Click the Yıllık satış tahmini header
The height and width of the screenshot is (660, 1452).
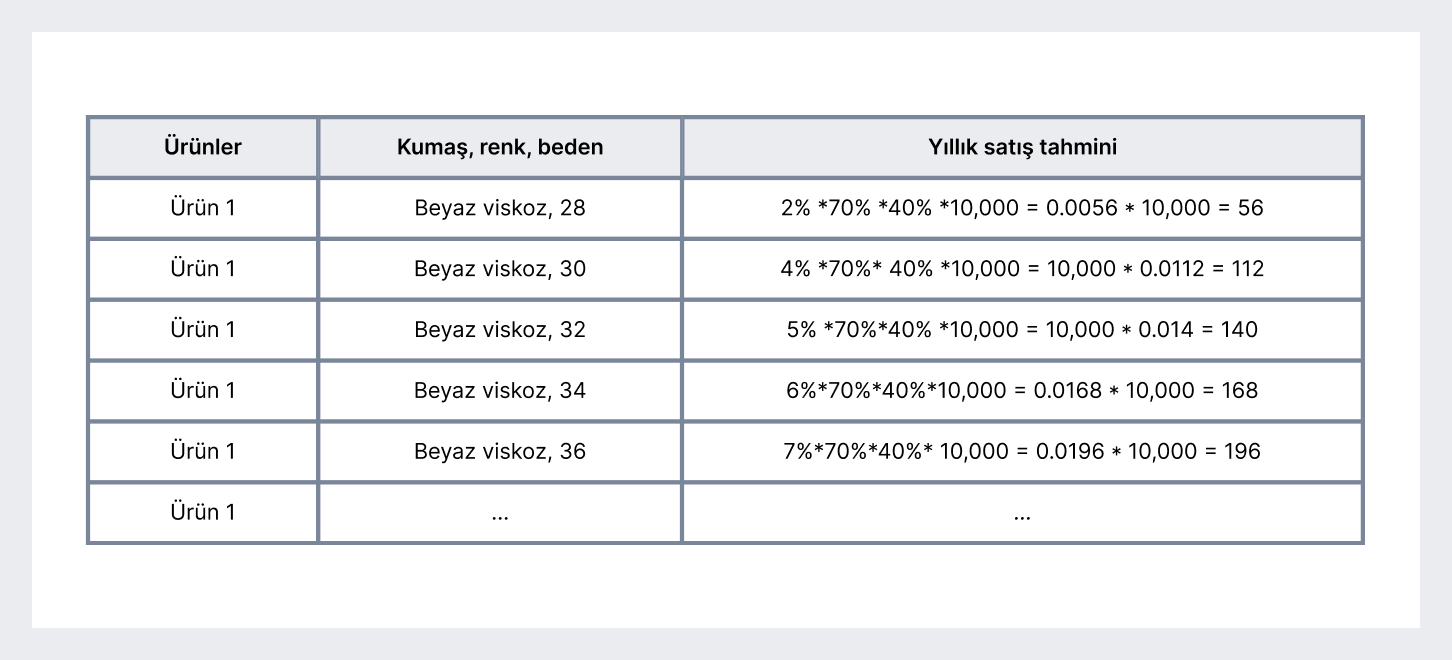pyautogui.click(x=1022, y=148)
